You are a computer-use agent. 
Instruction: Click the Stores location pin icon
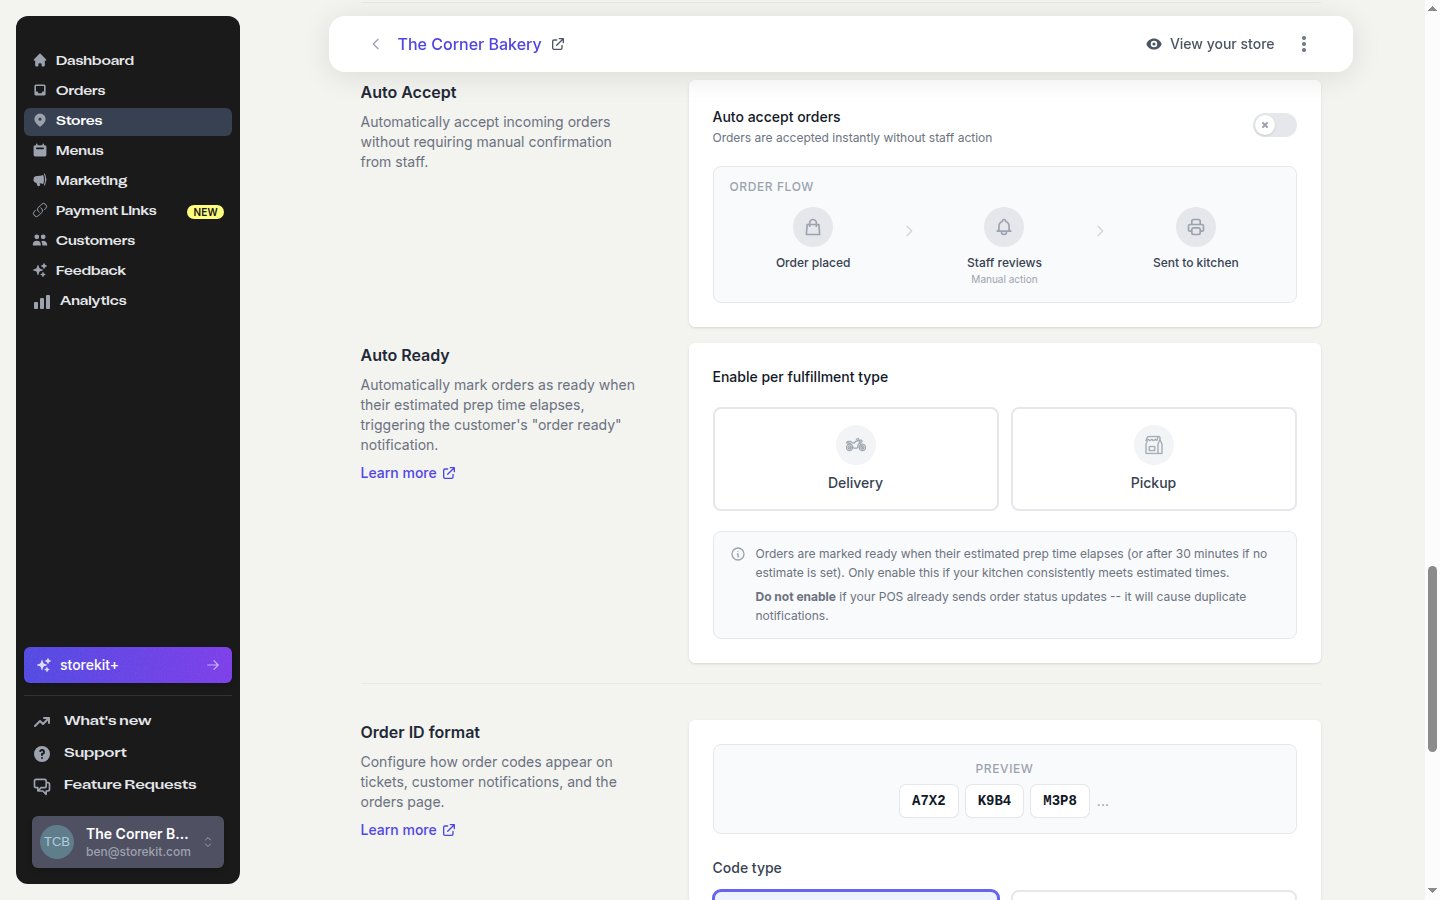click(x=40, y=120)
